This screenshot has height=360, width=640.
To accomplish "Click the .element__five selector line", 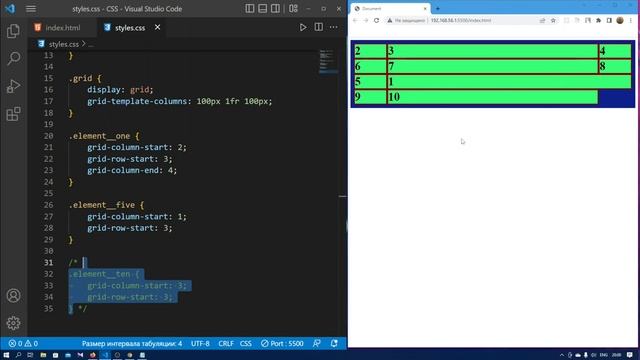I will tap(107, 205).
